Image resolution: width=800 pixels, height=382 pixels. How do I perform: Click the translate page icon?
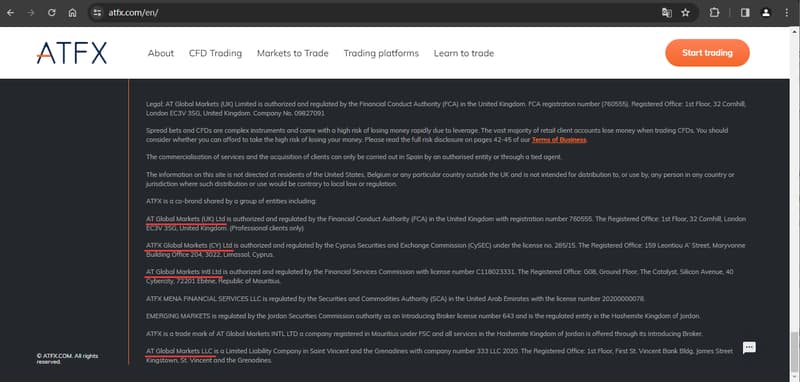(666, 13)
